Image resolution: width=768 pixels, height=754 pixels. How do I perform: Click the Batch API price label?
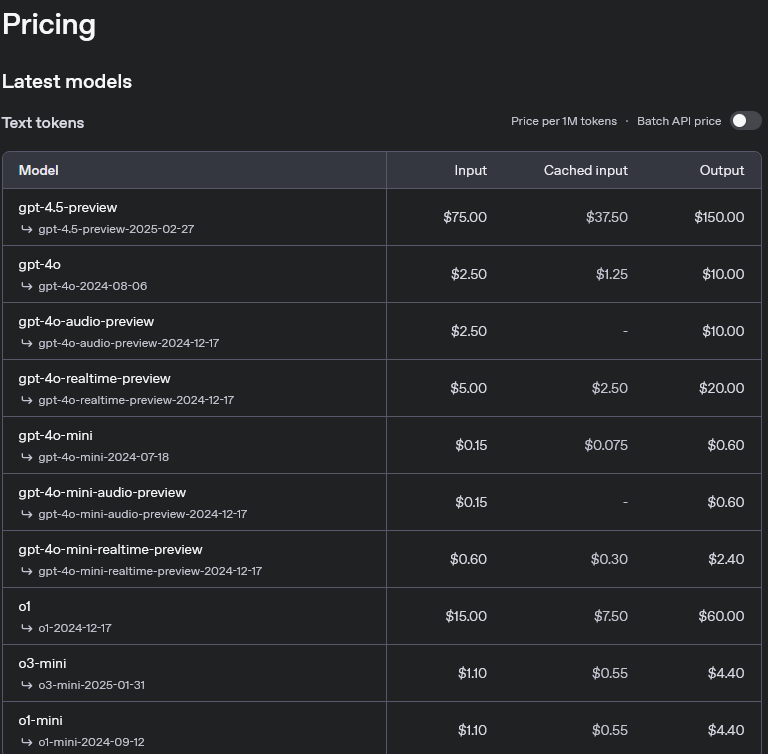tap(679, 121)
